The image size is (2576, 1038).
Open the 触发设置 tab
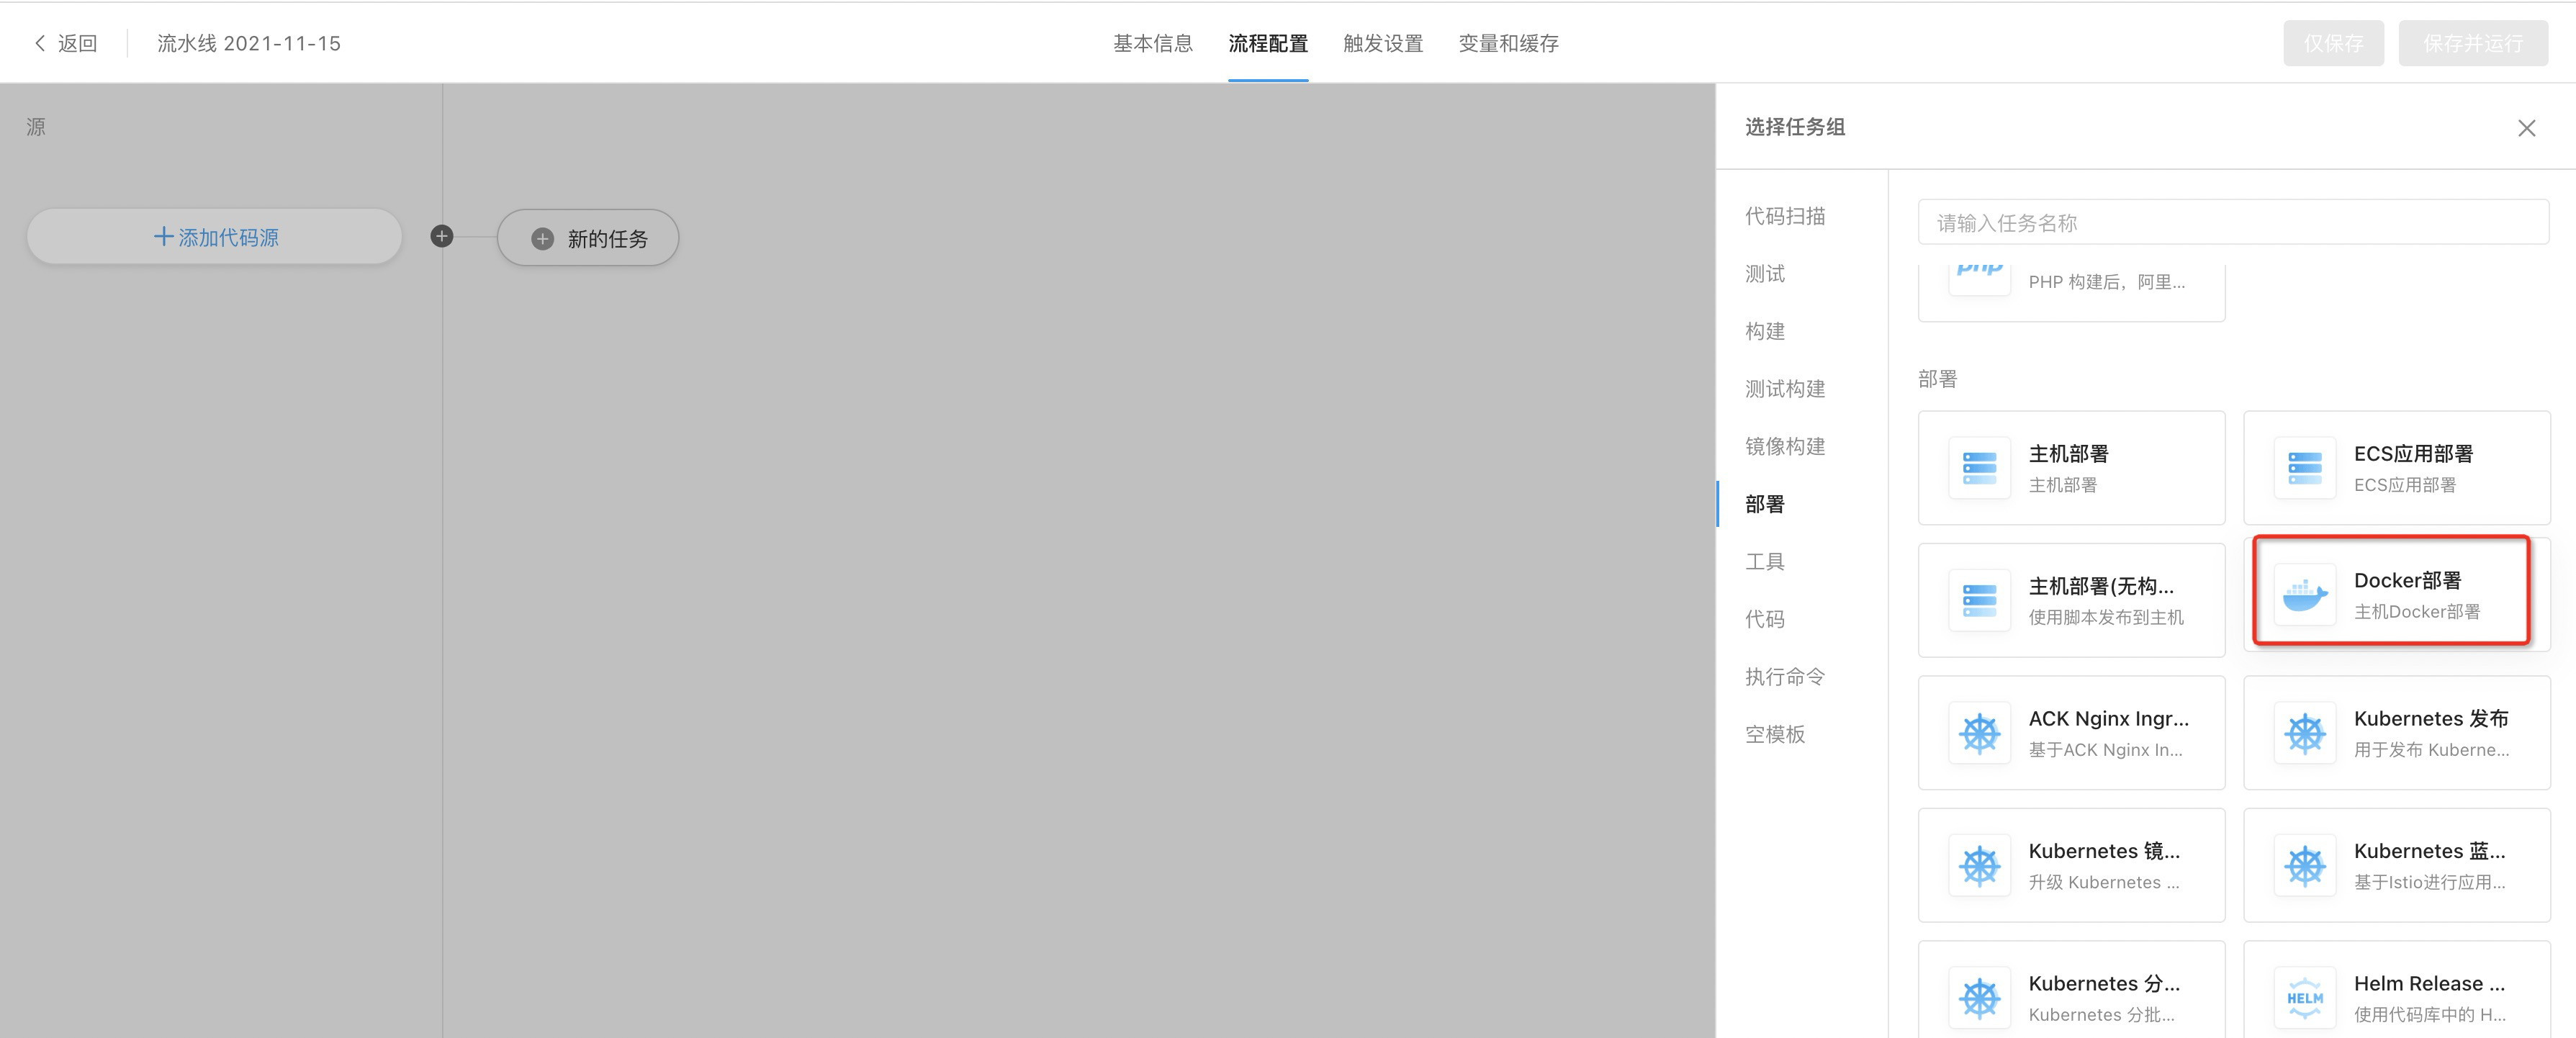click(x=1383, y=43)
